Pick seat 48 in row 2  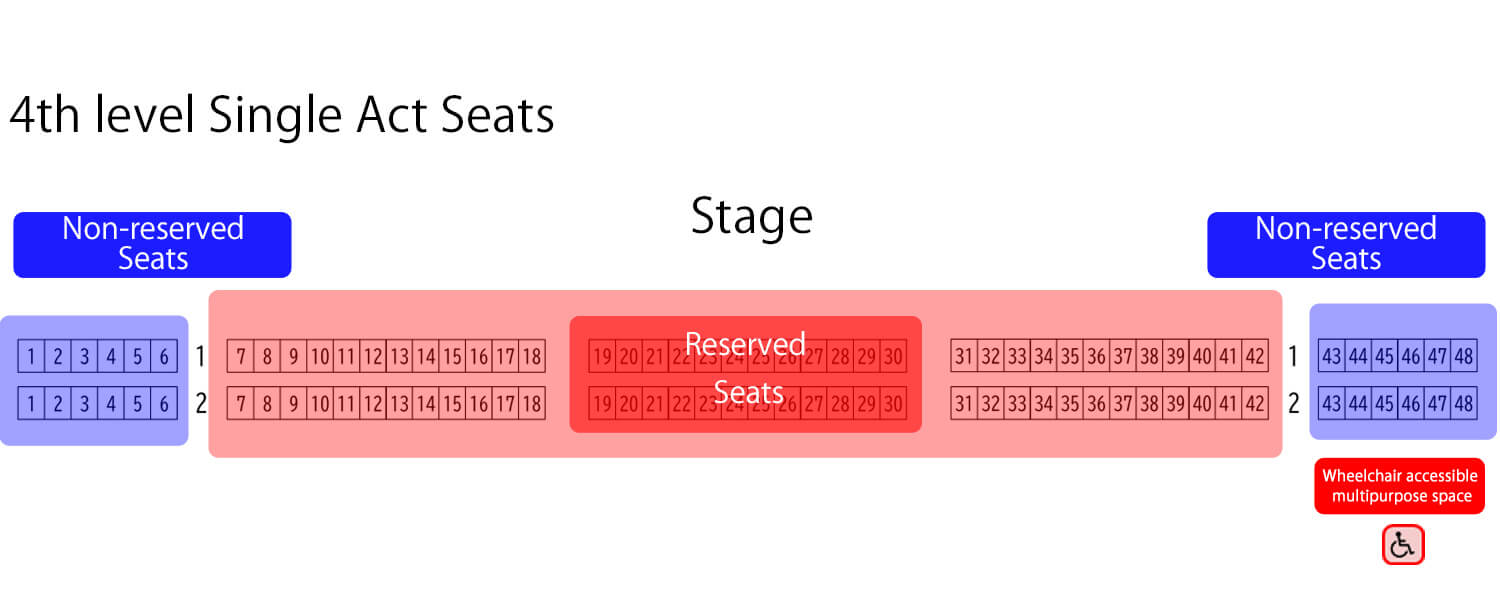pyautogui.click(x=1464, y=404)
